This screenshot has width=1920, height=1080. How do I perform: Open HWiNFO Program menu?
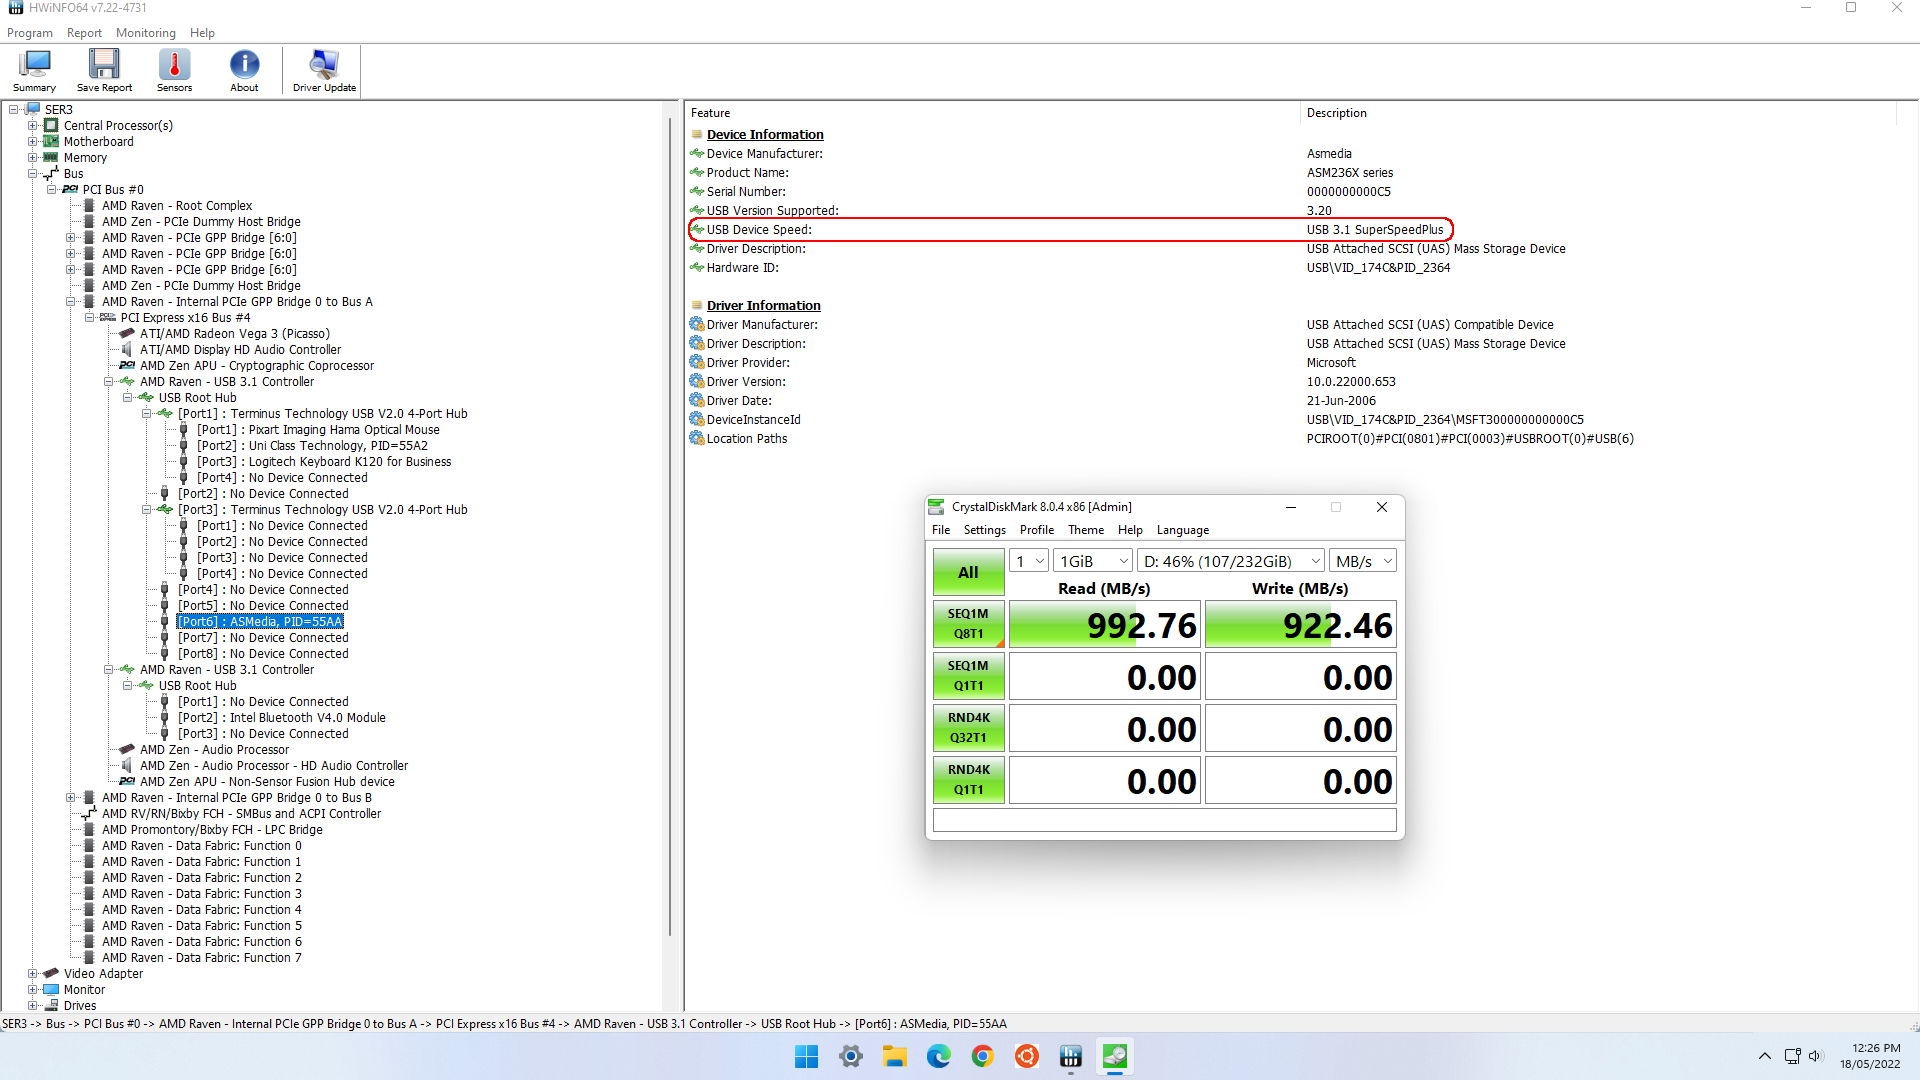(30, 33)
